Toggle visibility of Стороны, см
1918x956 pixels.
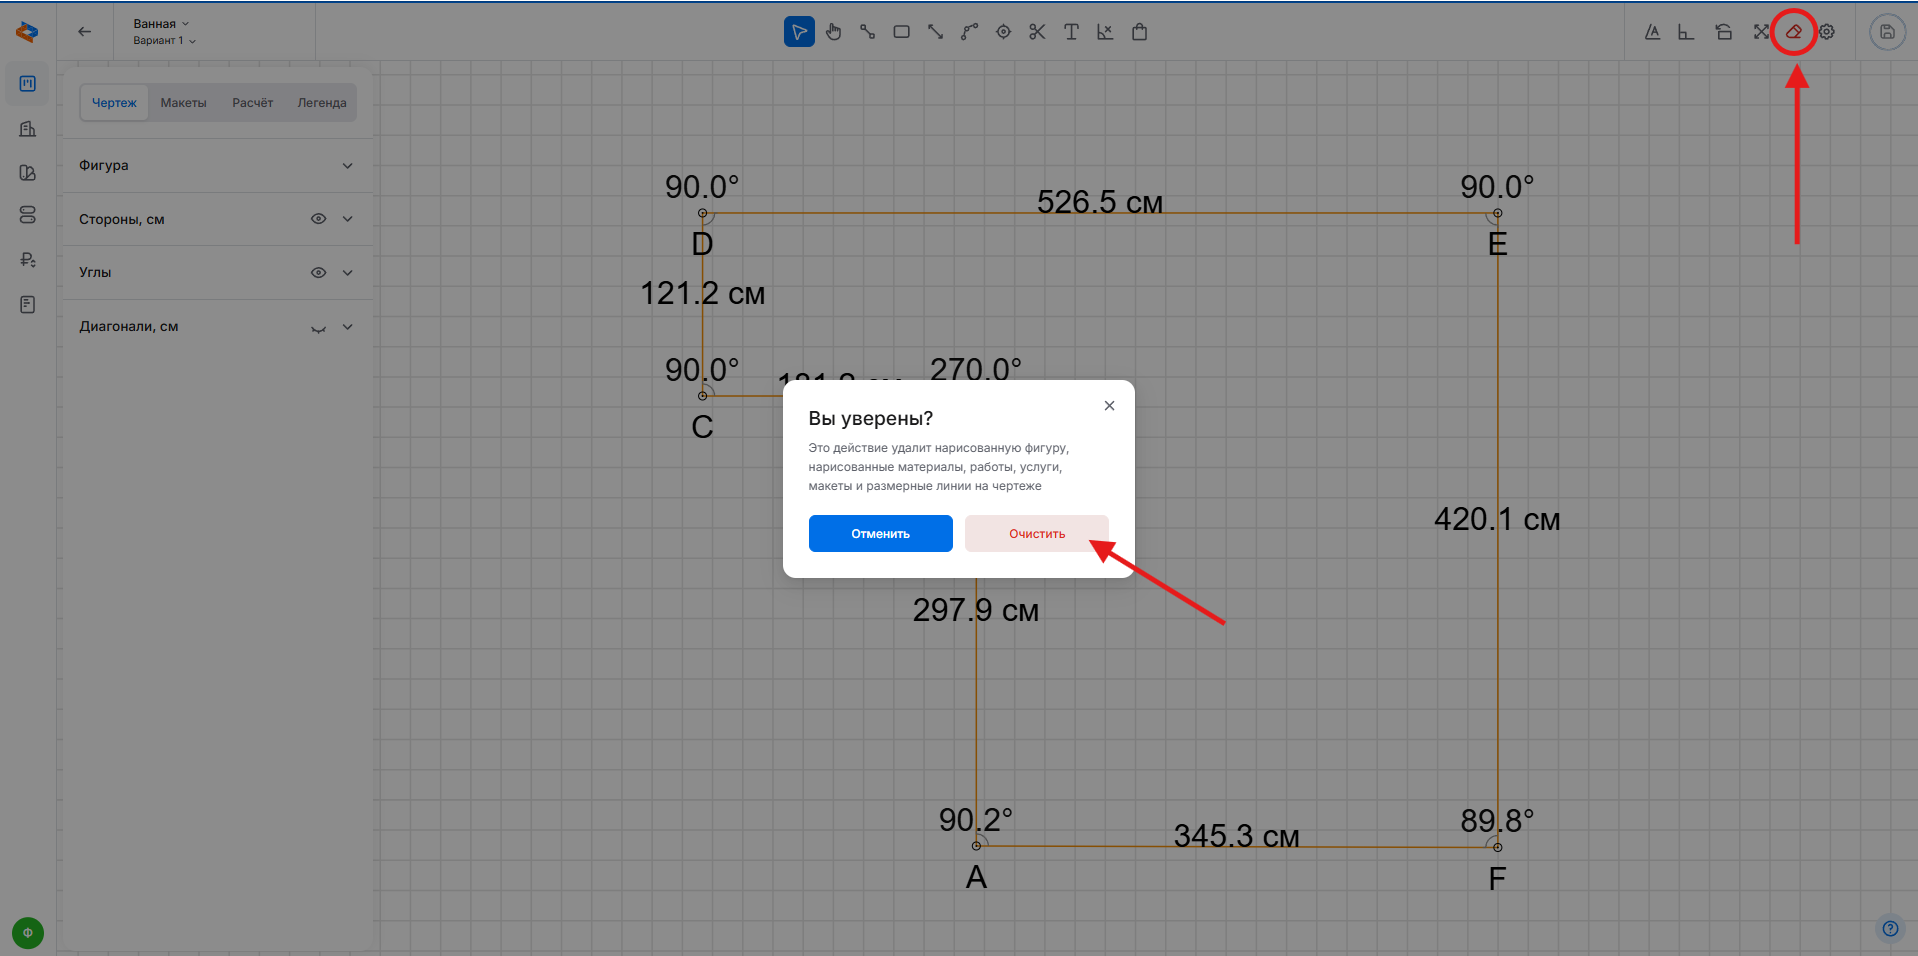pos(318,219)
